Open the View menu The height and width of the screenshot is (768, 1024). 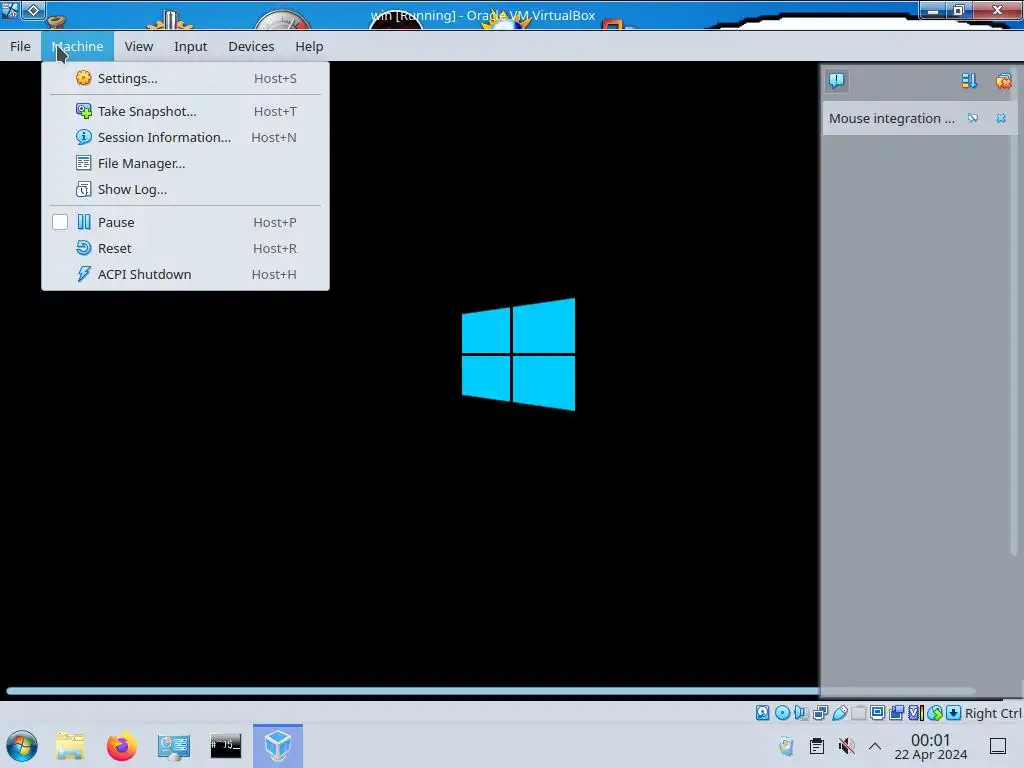[x=138, y=46]
